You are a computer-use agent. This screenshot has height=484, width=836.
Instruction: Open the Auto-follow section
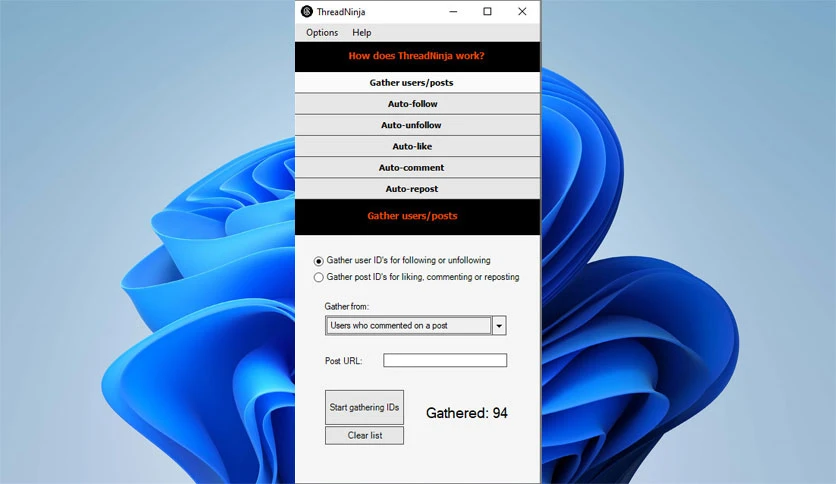(x=417, y=104)
